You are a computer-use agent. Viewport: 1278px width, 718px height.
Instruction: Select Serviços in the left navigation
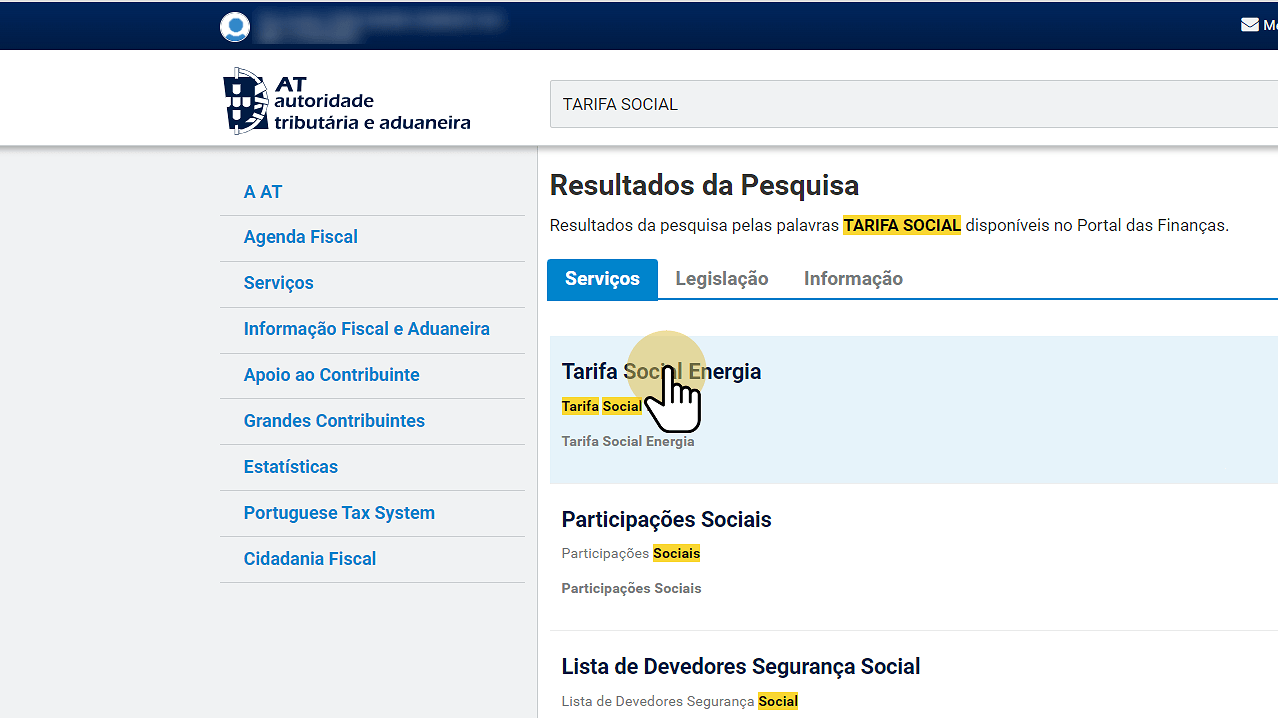pyautogui.click(x=278, y=283)
